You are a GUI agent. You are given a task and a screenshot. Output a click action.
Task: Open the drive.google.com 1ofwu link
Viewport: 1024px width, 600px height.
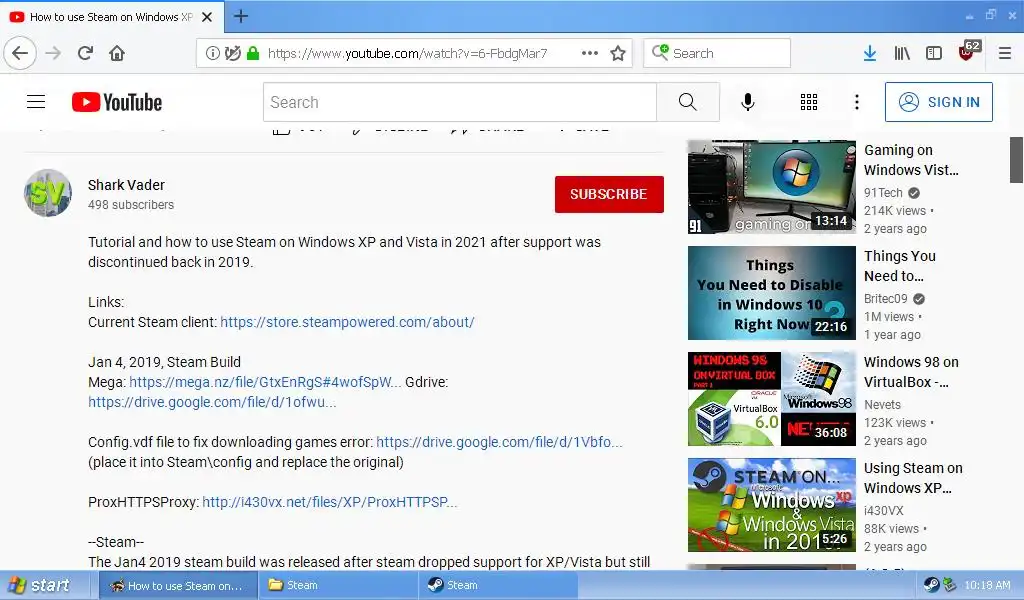coord(212,402)
